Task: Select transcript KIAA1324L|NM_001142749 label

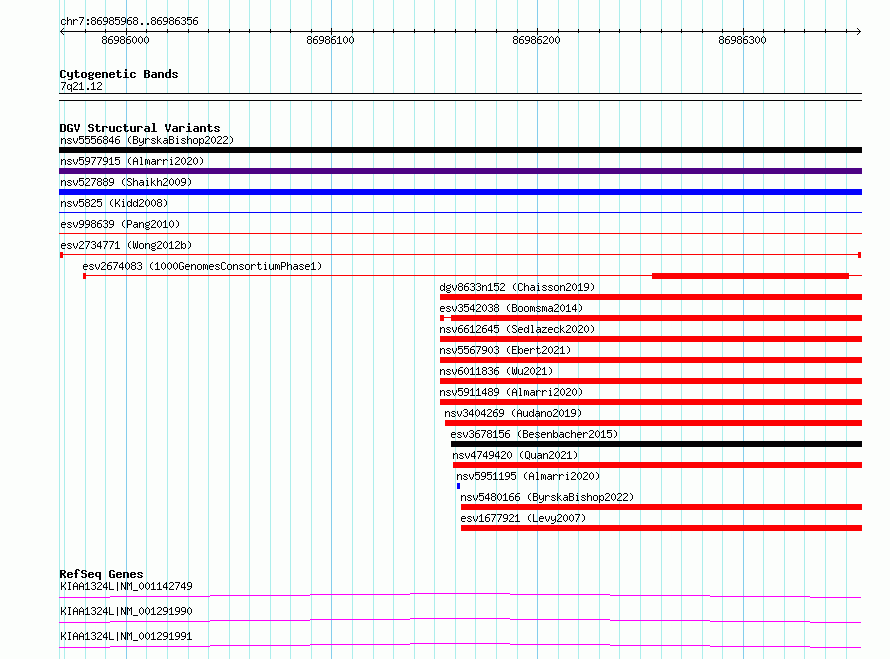Action: (x=126, y=586)
